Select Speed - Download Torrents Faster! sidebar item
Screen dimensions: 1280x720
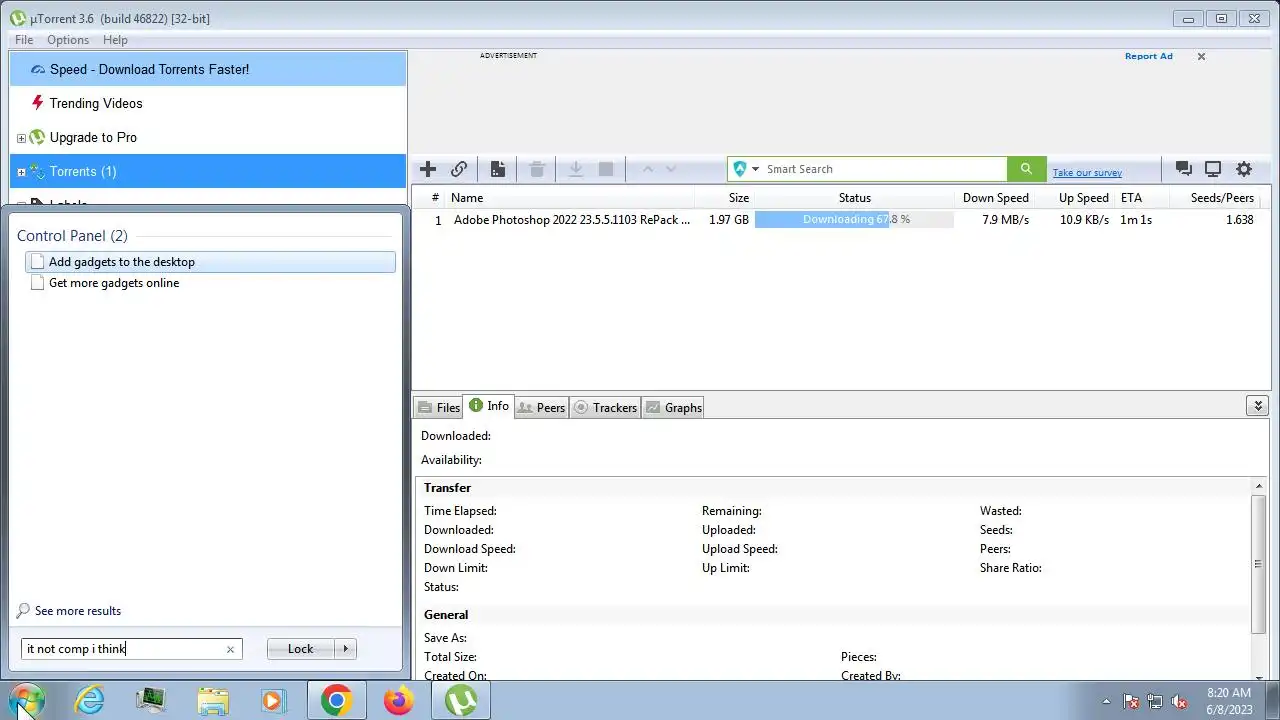(x=208, y=69)
